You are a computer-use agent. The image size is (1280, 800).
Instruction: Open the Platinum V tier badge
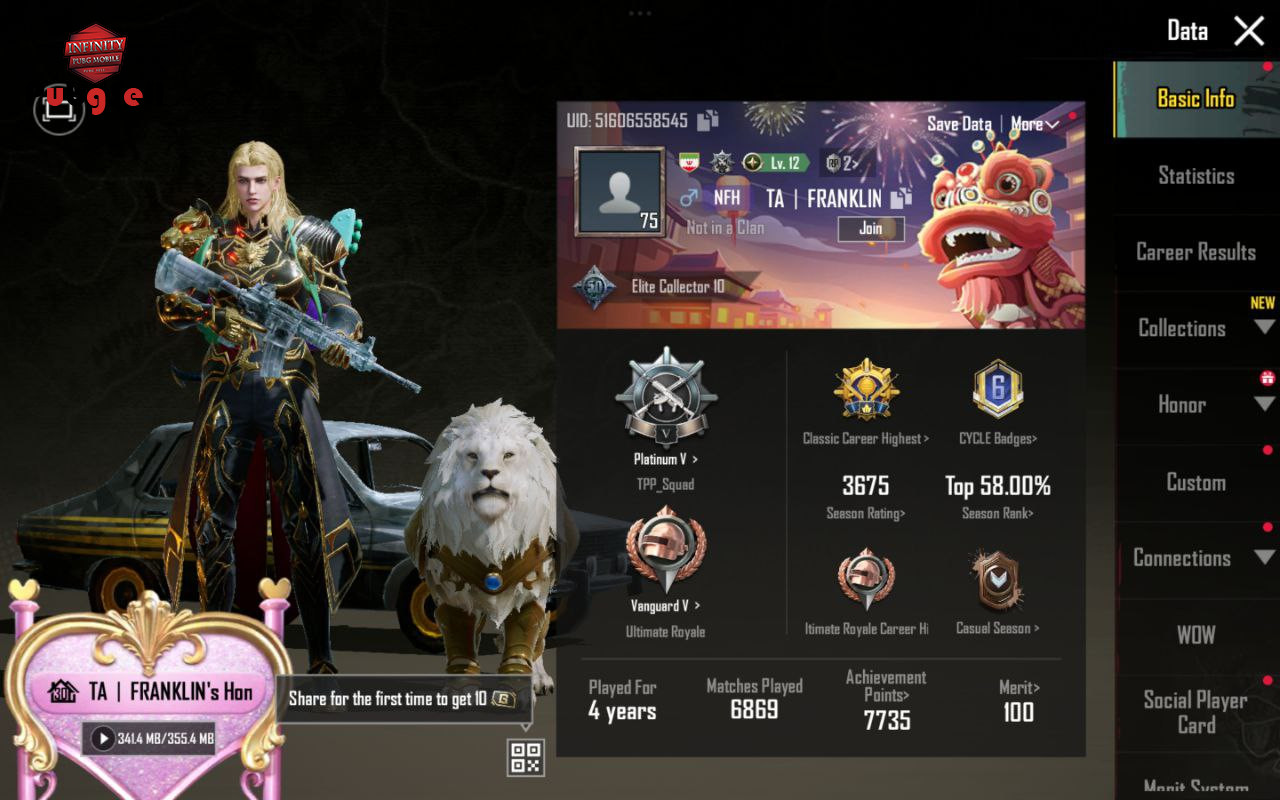(x=665, y=399)
